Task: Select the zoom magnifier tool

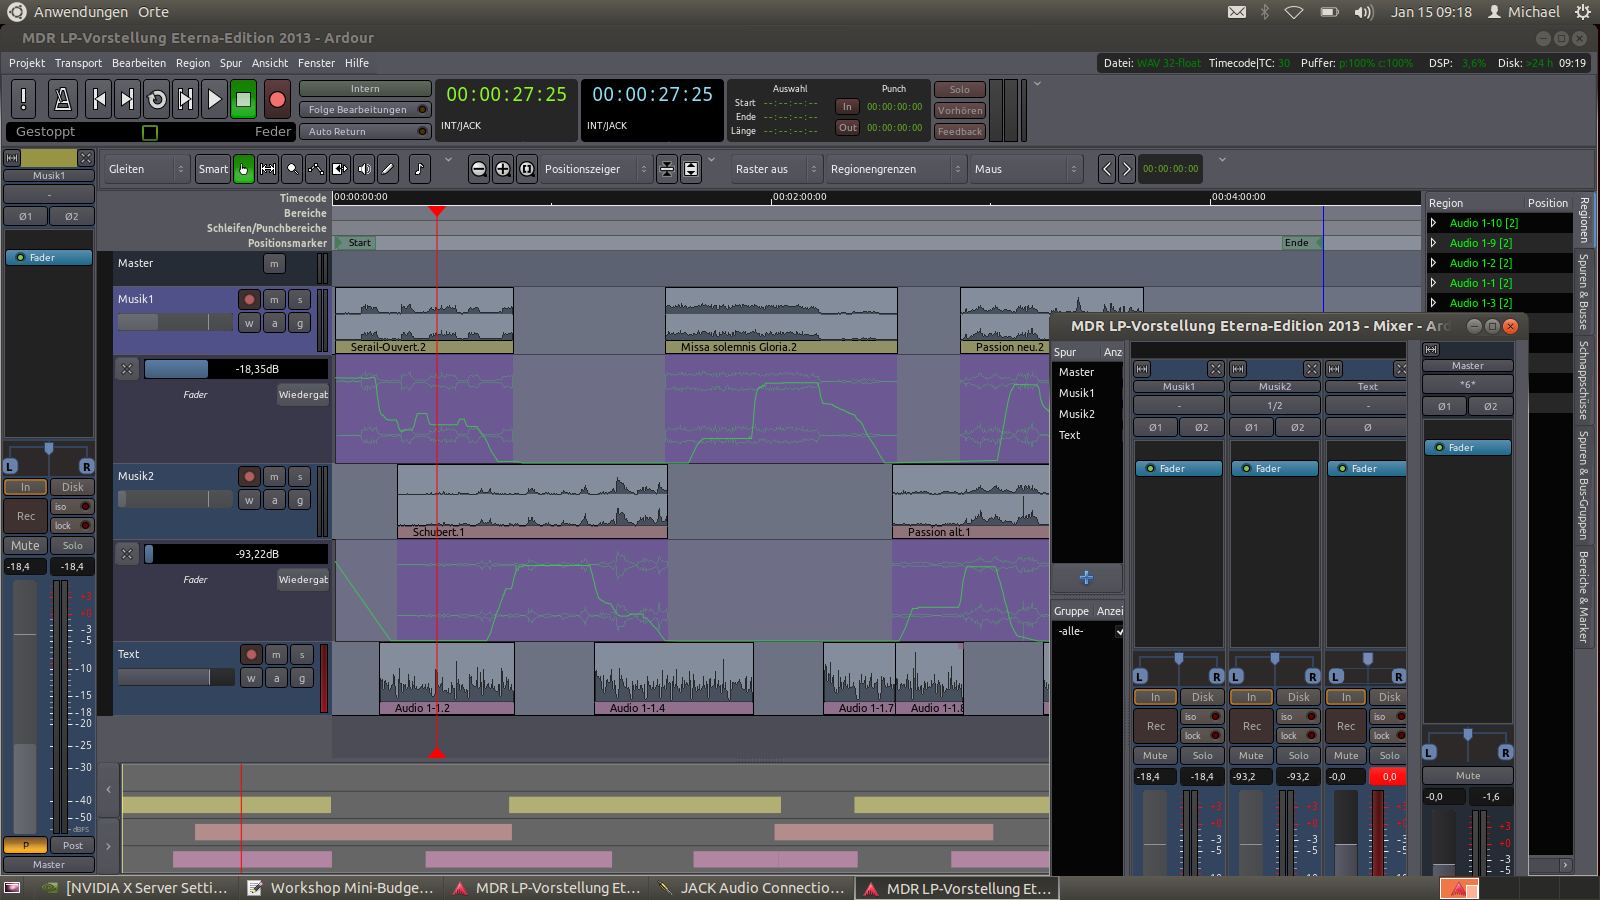Action: pos(292,169)
